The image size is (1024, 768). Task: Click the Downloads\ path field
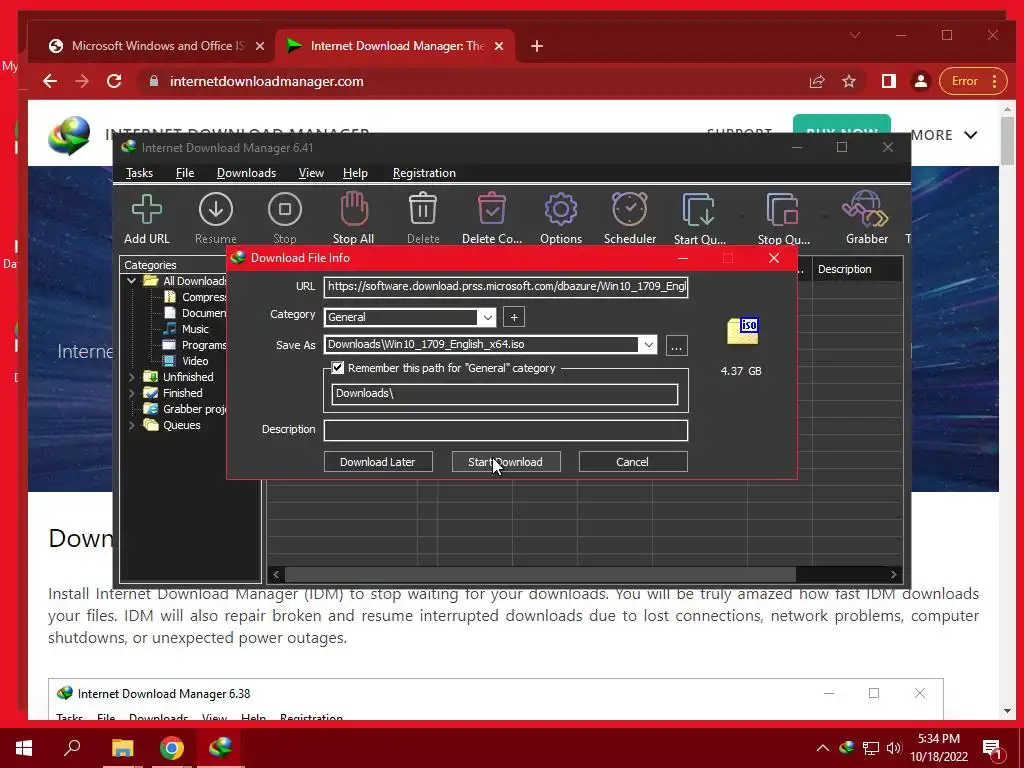tap(504, 394)
